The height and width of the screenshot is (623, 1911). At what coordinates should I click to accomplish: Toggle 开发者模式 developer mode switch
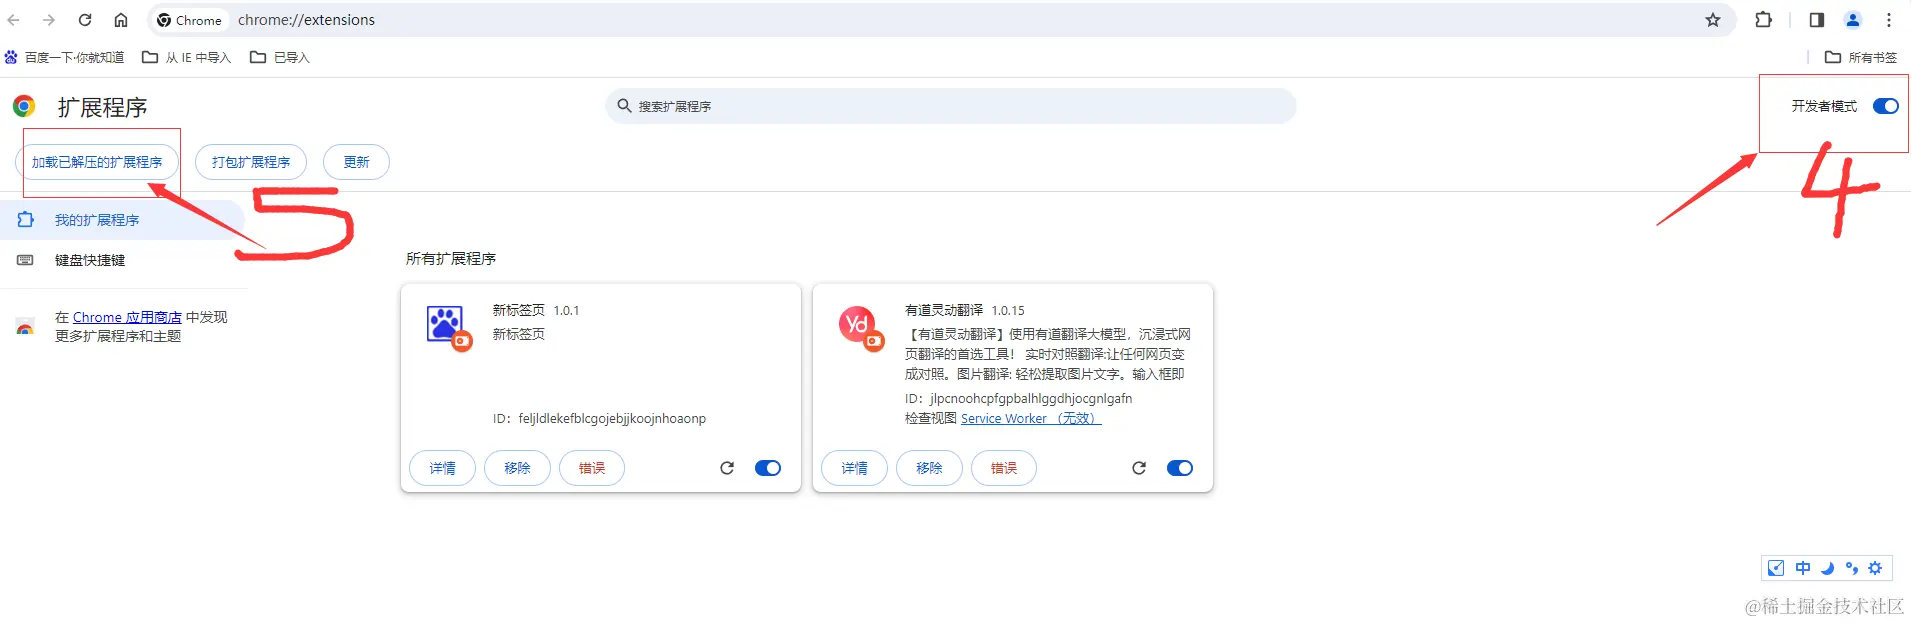point(1886,106)
